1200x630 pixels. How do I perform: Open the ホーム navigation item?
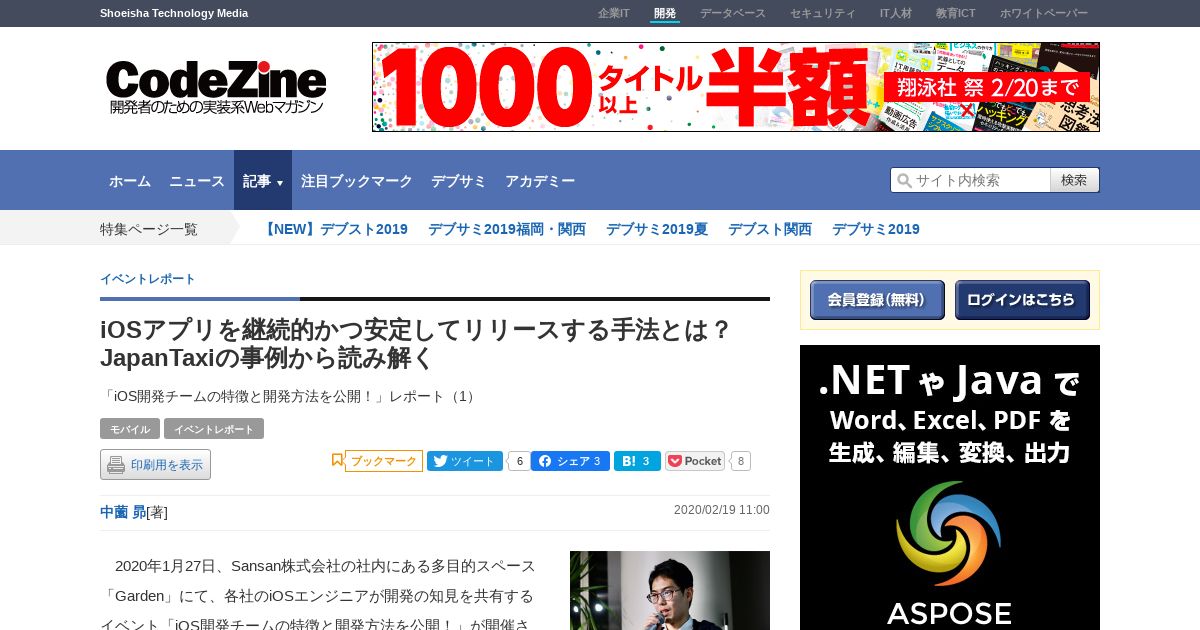pyautogui.click(x=130, y=181)
